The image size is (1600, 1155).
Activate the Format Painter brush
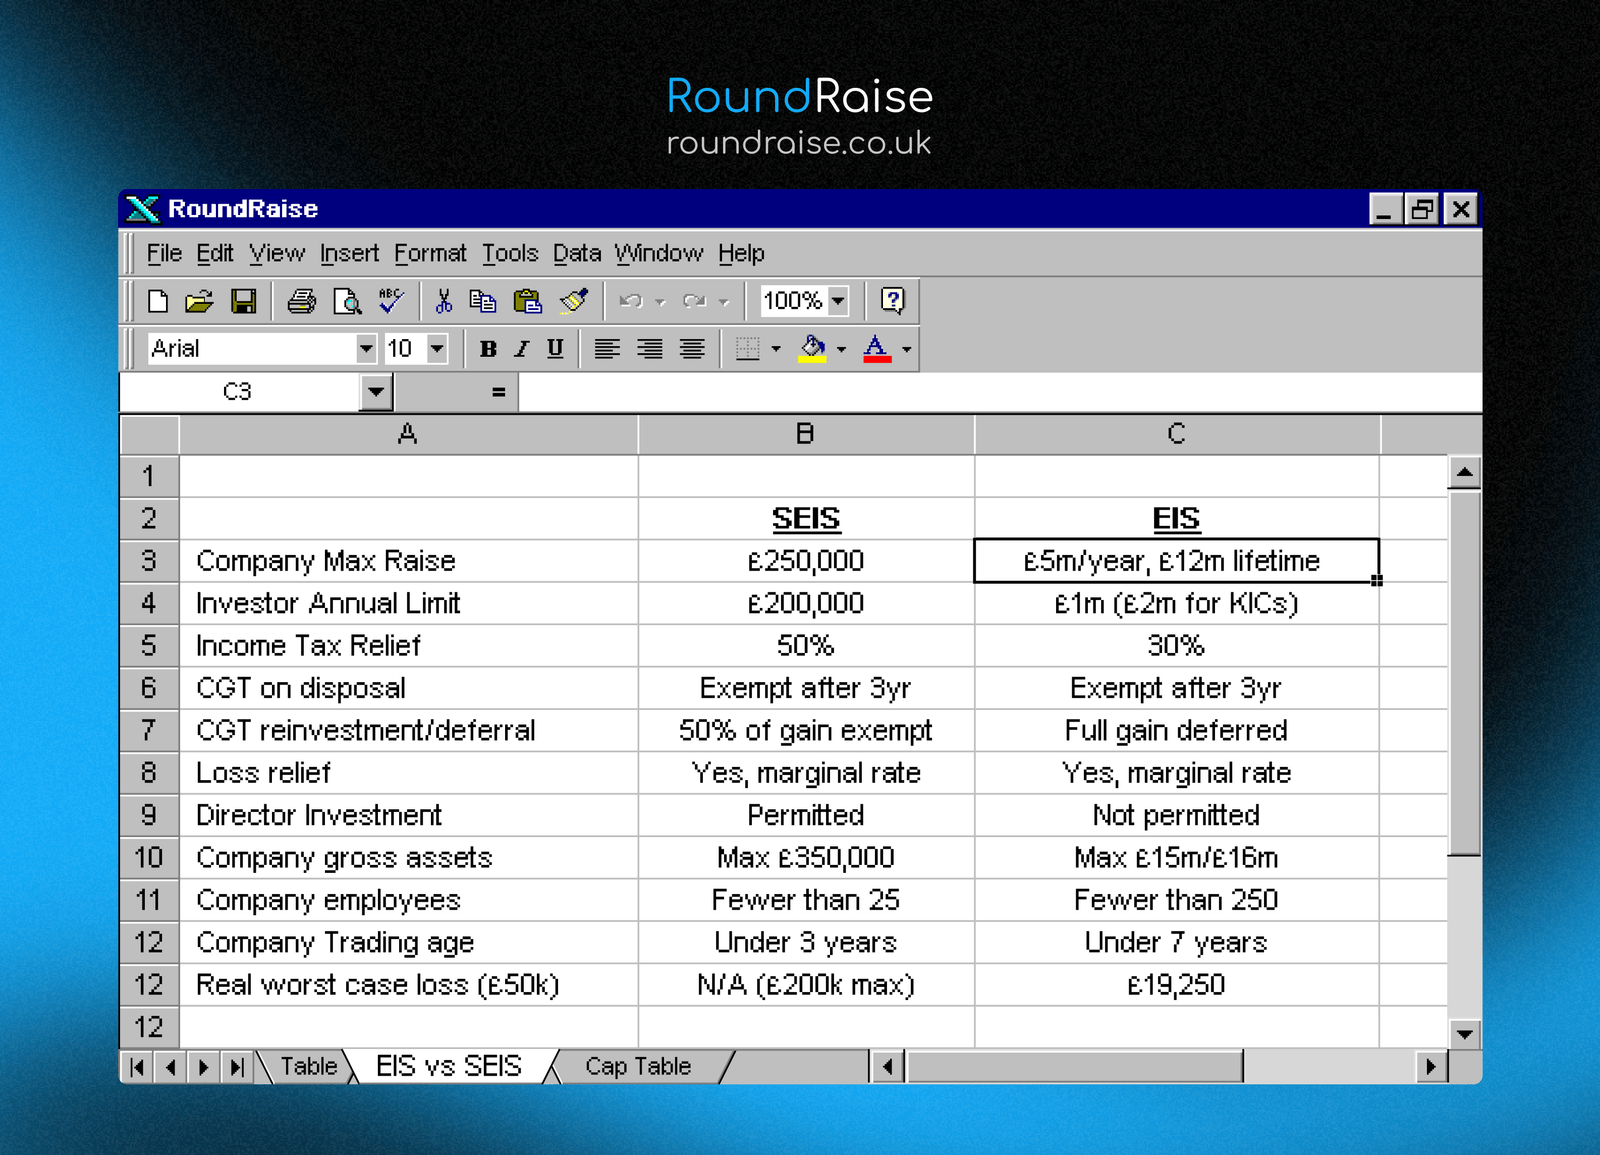(x=574, y=301)
